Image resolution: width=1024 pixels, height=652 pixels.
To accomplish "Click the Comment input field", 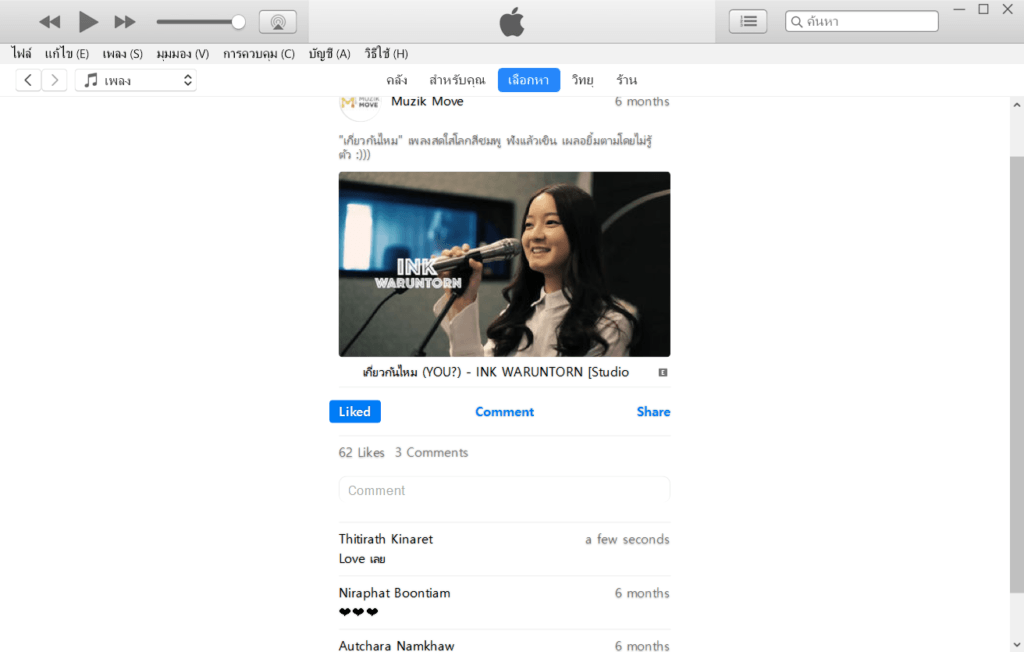I will [504, 490].
